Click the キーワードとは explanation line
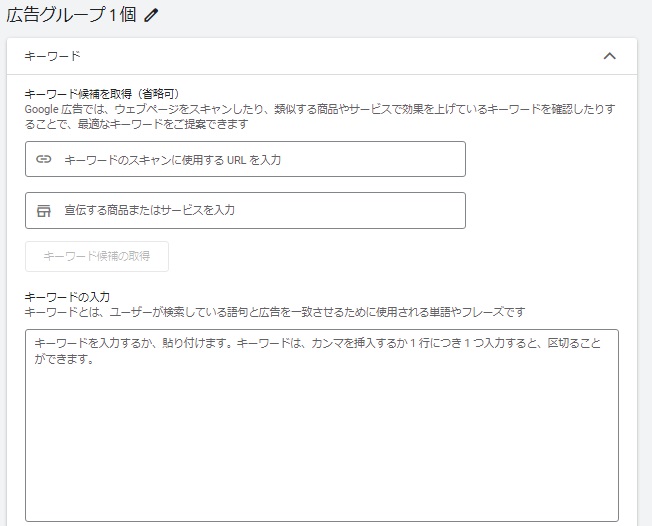Screen dimensions: 652x526 [x=275, y=312]
